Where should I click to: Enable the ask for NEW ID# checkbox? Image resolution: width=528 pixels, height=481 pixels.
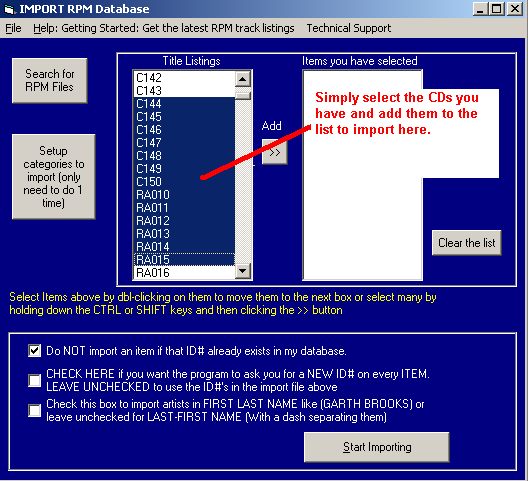[x=35, y=381]
